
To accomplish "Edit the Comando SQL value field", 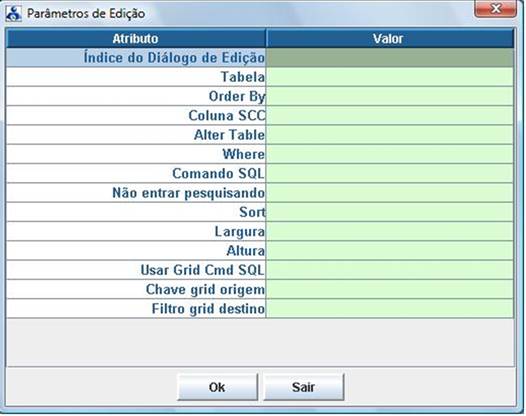I will (390, 173).
